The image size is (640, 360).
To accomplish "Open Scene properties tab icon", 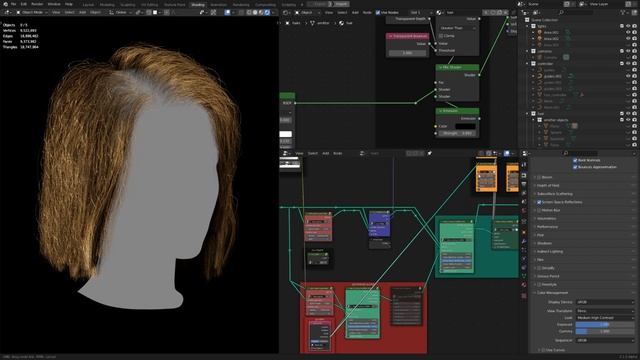I will (x=524, y=202).
